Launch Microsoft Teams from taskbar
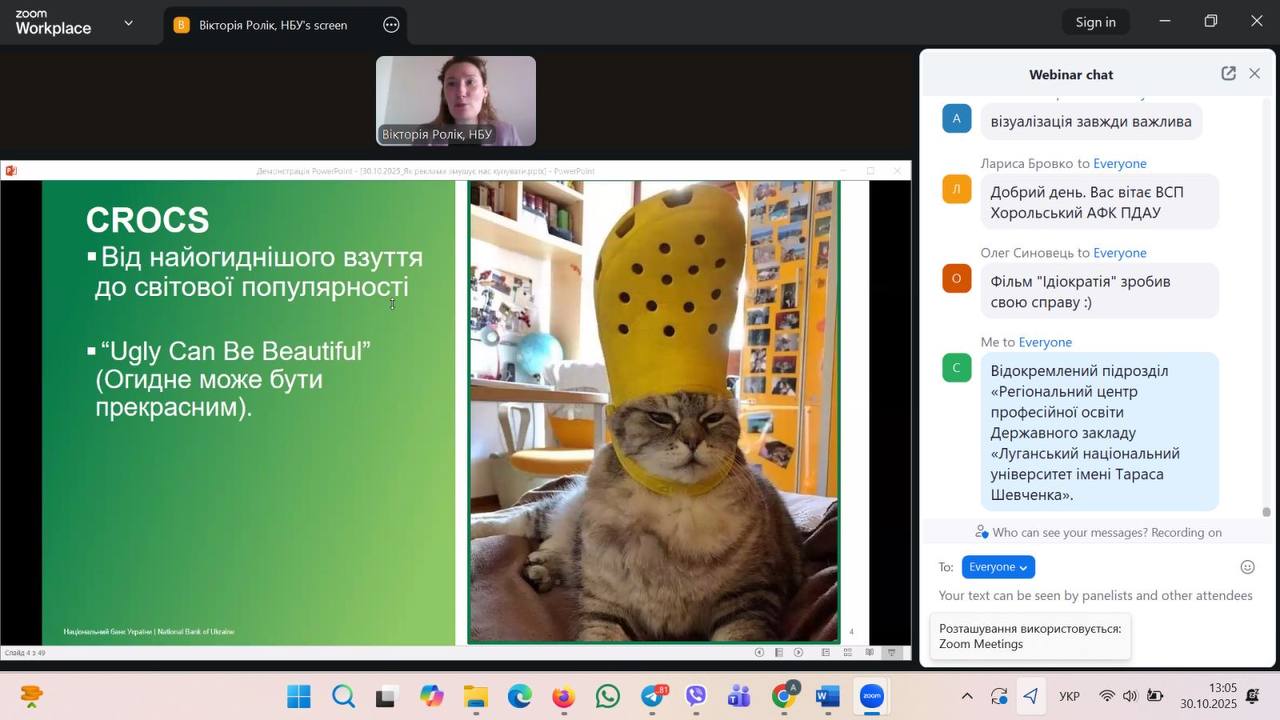The width and height of the screenshot is (1280, 720). 739,696
